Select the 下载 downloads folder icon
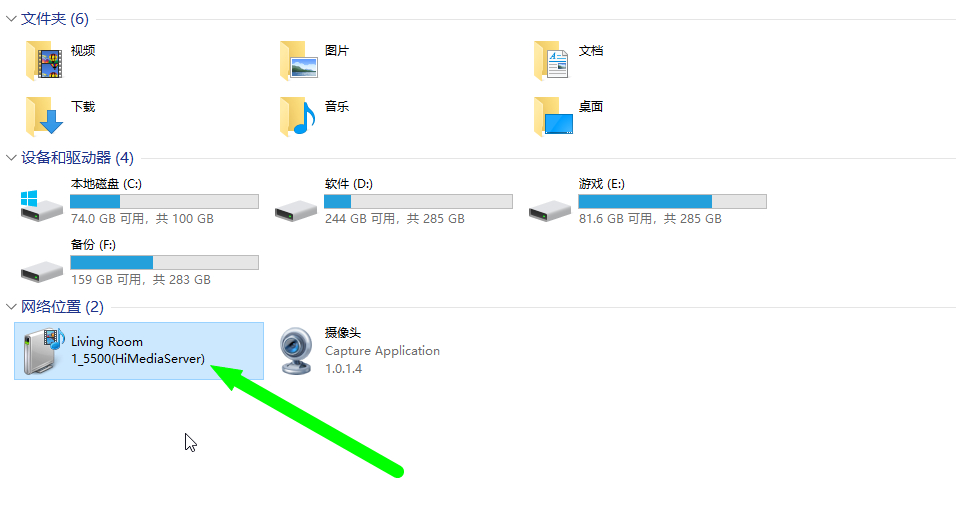Image resolution: width=963 pixels, height=517 pixels. pyautogui.click(x=44, y=116)
